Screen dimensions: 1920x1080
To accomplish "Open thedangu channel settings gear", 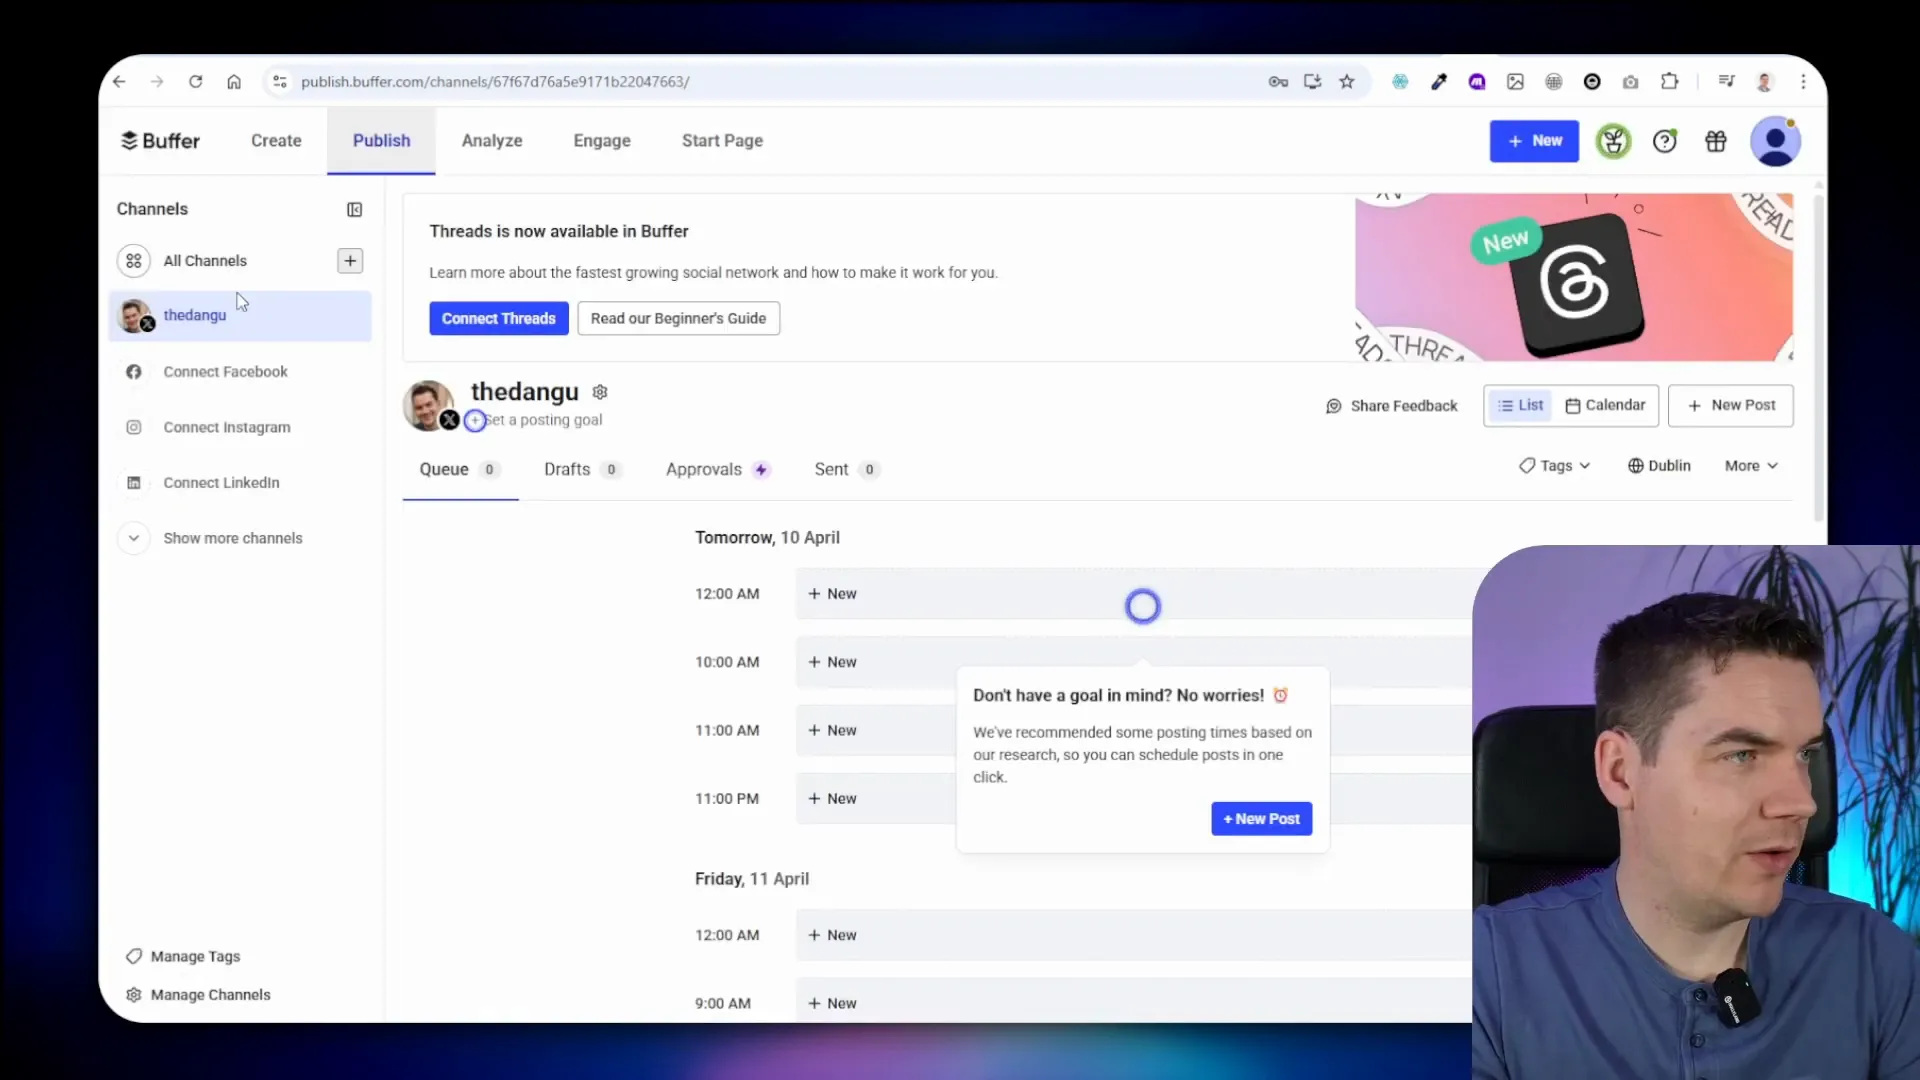I will click(x=600, y=392).
